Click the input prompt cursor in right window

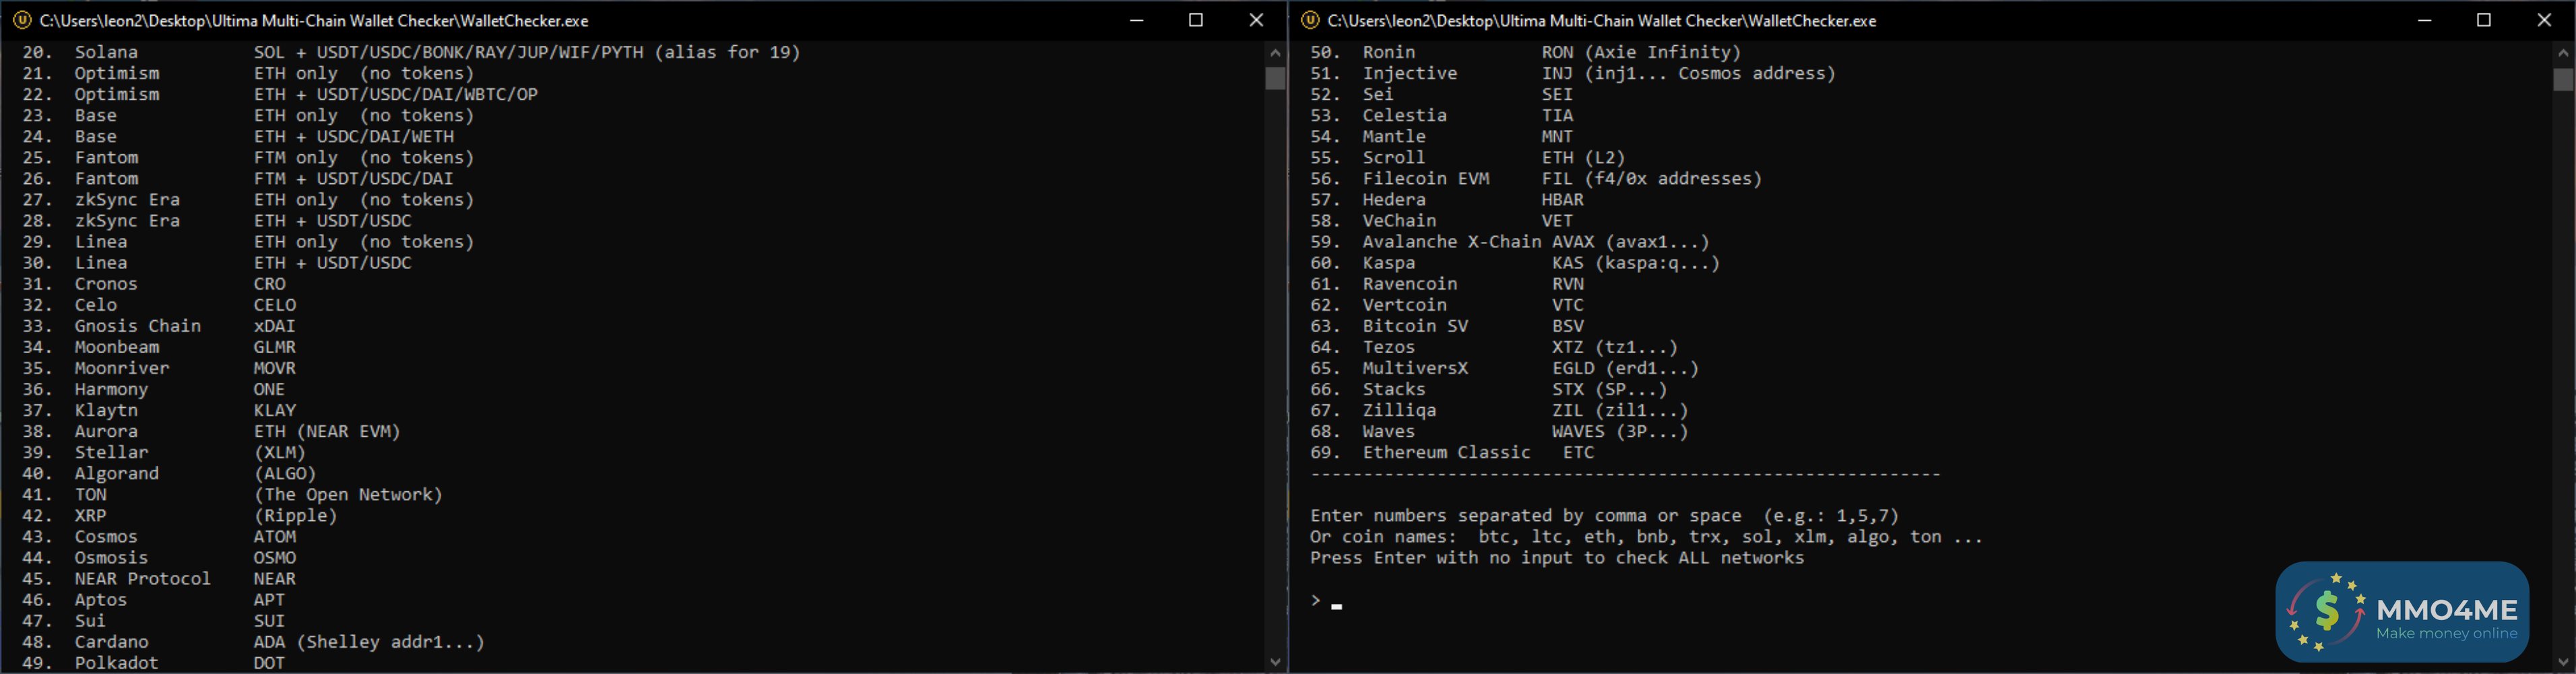1337,606
